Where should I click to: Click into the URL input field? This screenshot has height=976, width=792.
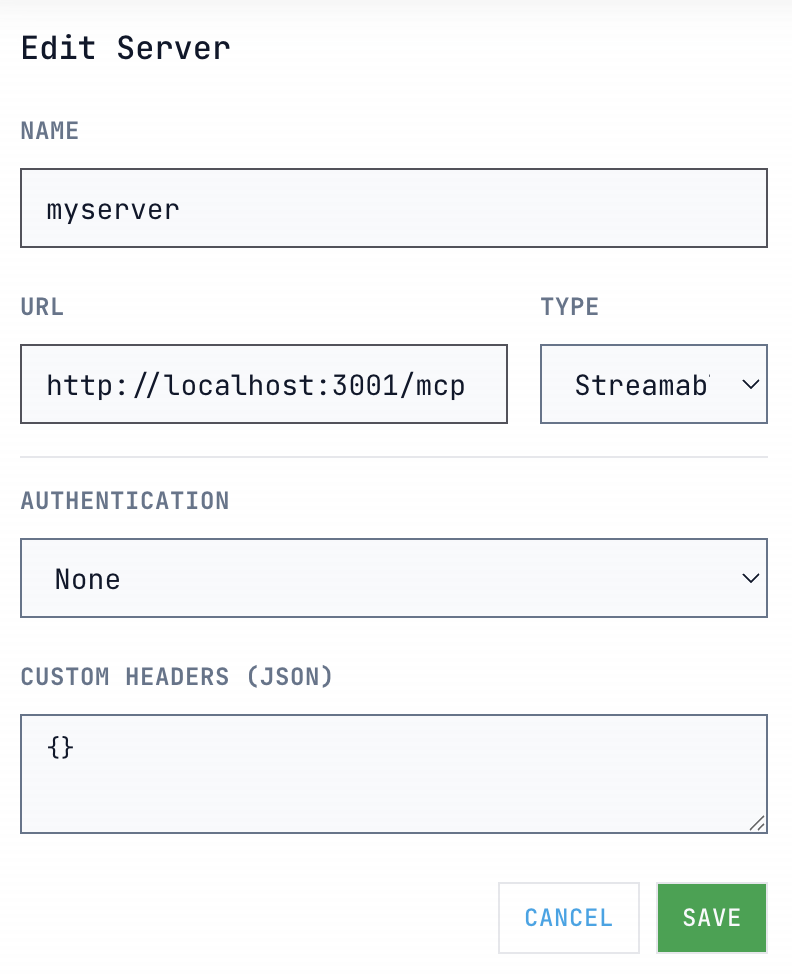click(263, 385)
